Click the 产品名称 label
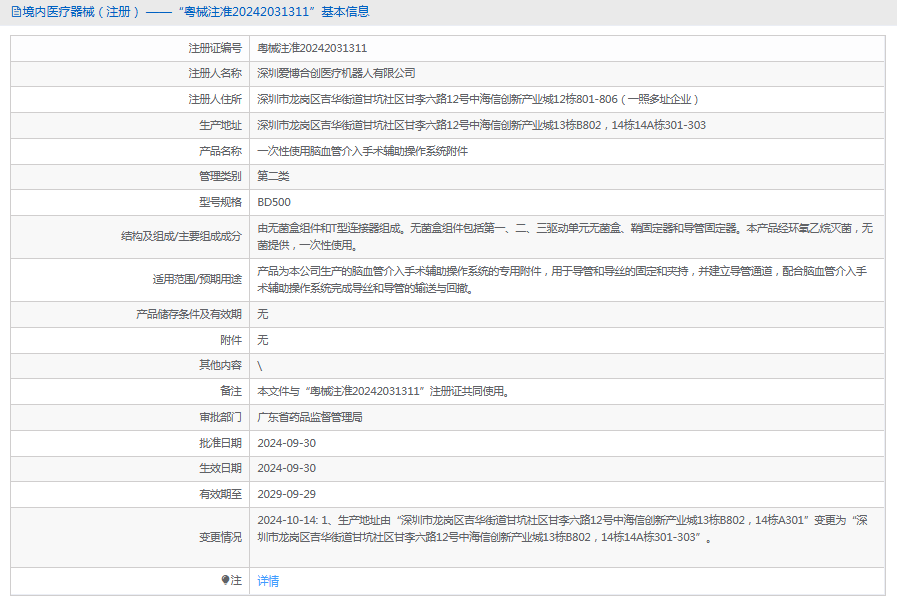This screenshot has height=604, width=897. click(x=220, y=151)
